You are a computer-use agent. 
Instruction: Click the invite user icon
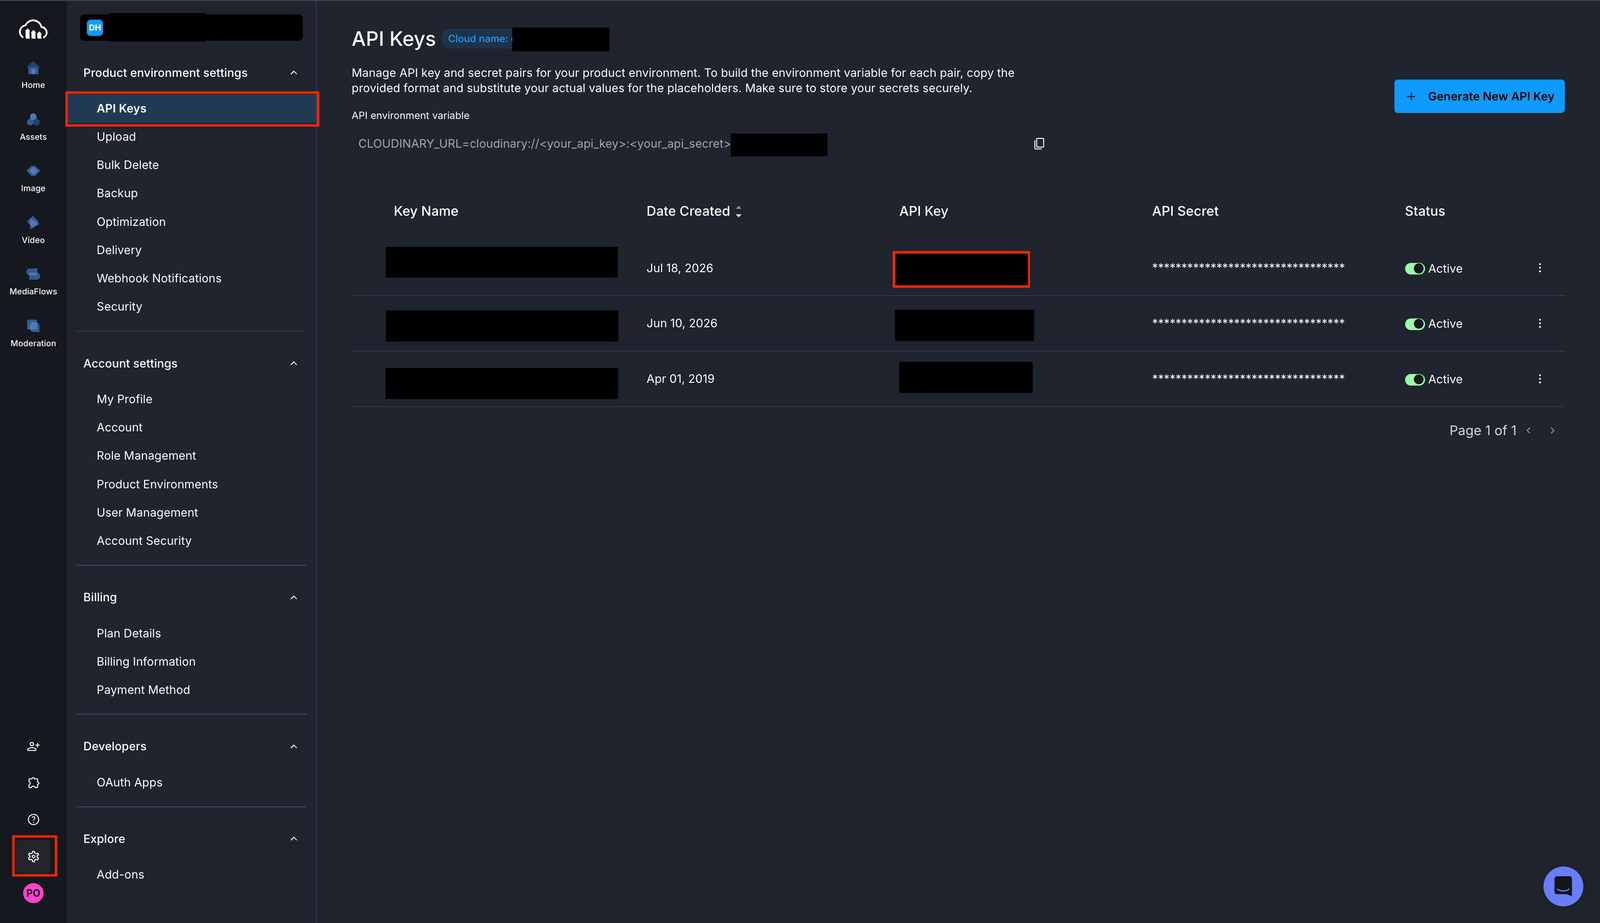(x=33, y=746)
